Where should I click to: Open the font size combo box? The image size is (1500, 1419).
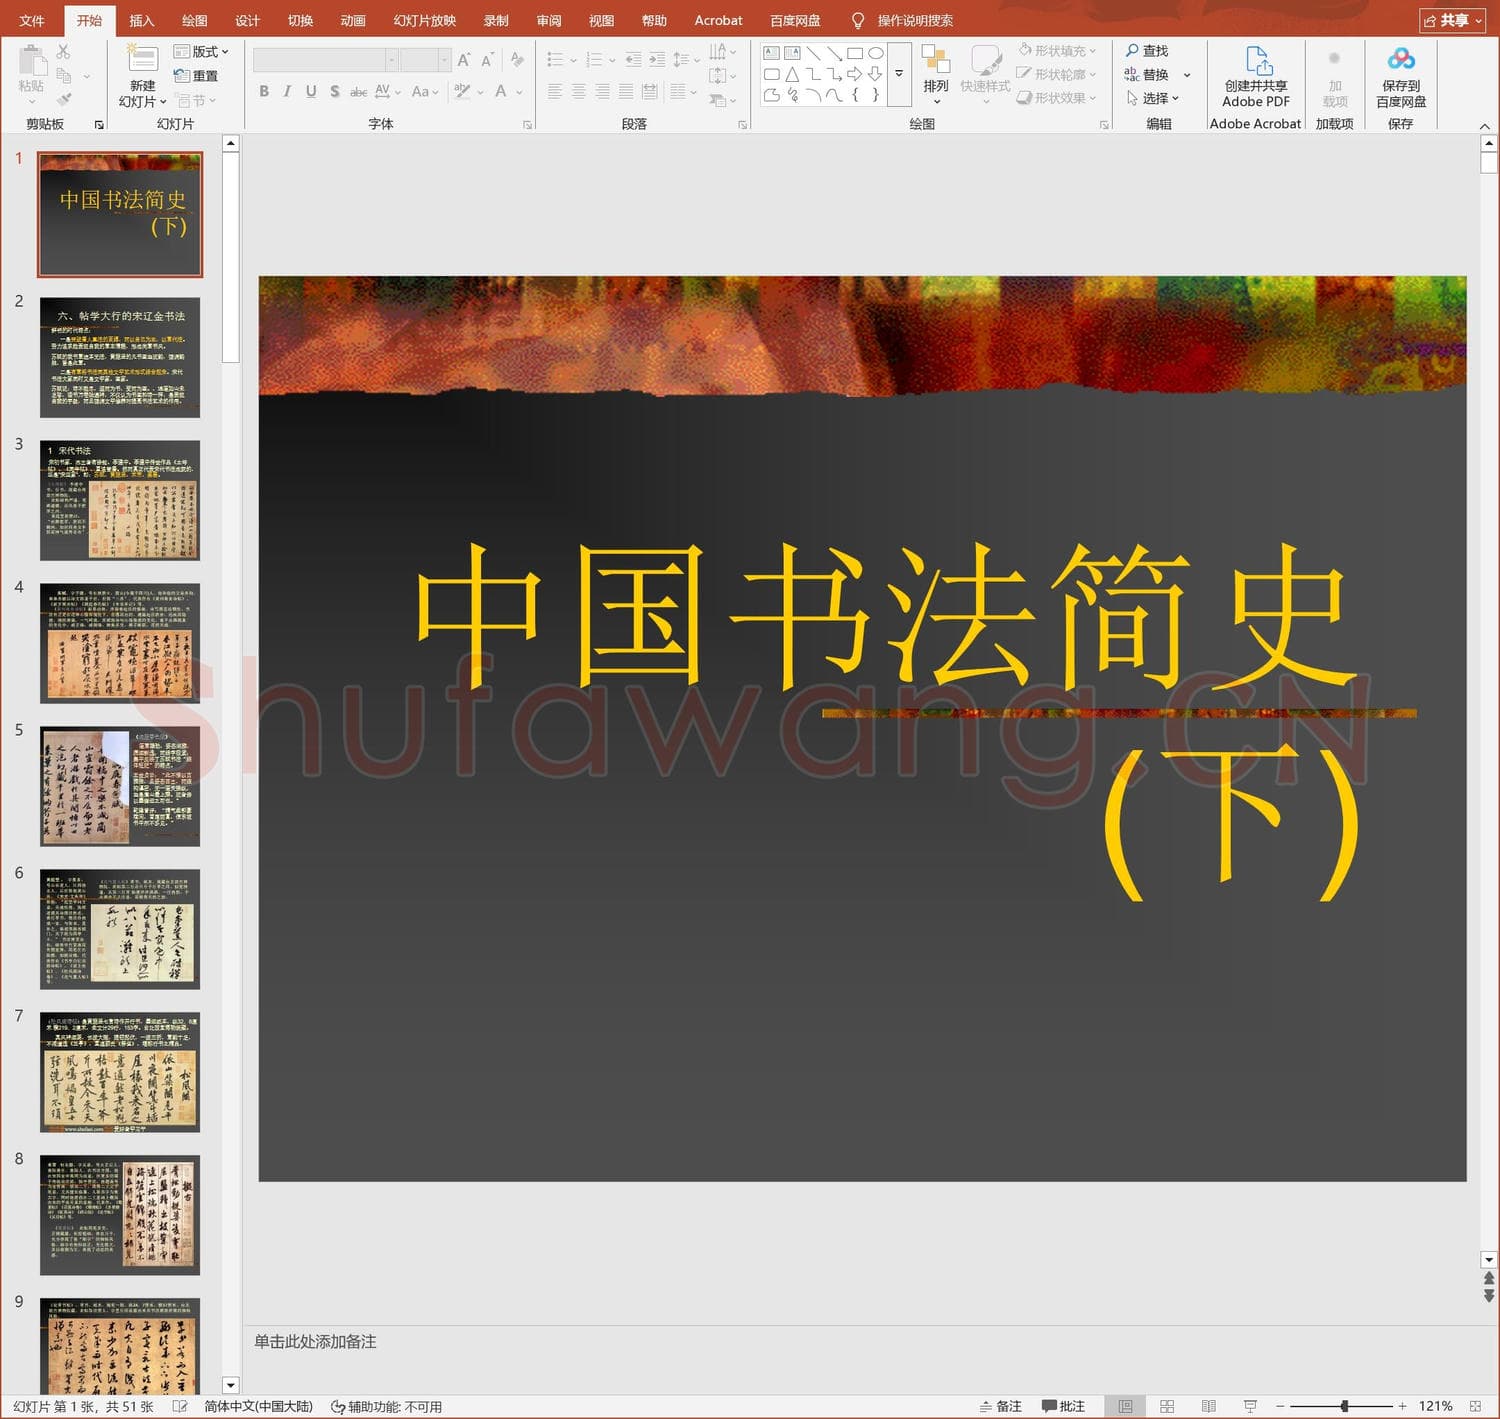(x=425, y=60)
